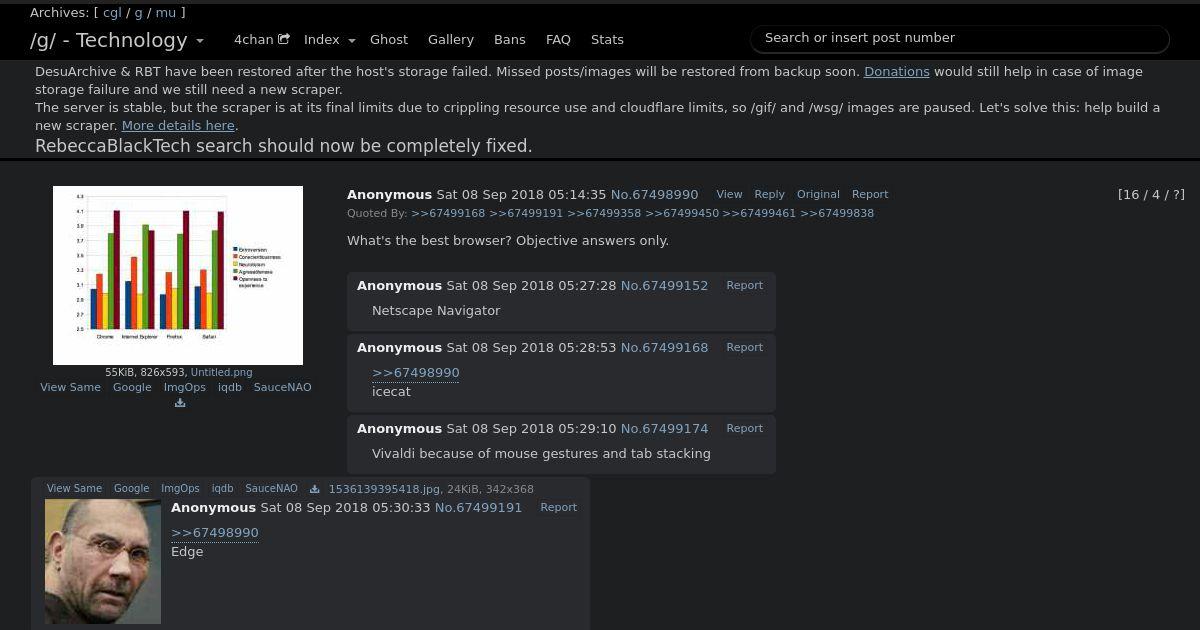Search Untitled.png on iqdb
The width and height of the screenshot is (1200, 630).
pos(230,387)
